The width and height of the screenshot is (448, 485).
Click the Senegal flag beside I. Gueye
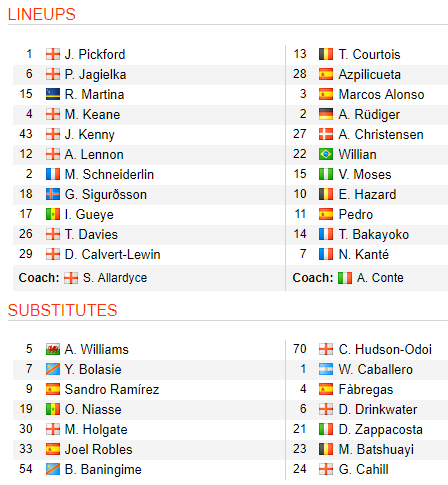coord(53,214)
